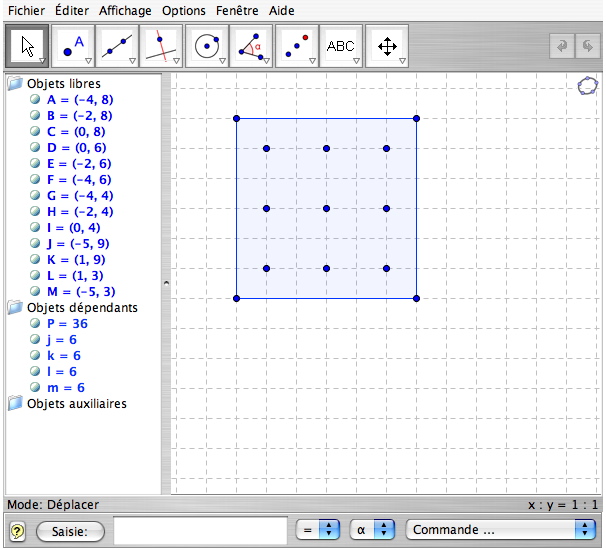Toggle visibility bullet of point H
Screen dimensions: 606x550
click(35, 211)
